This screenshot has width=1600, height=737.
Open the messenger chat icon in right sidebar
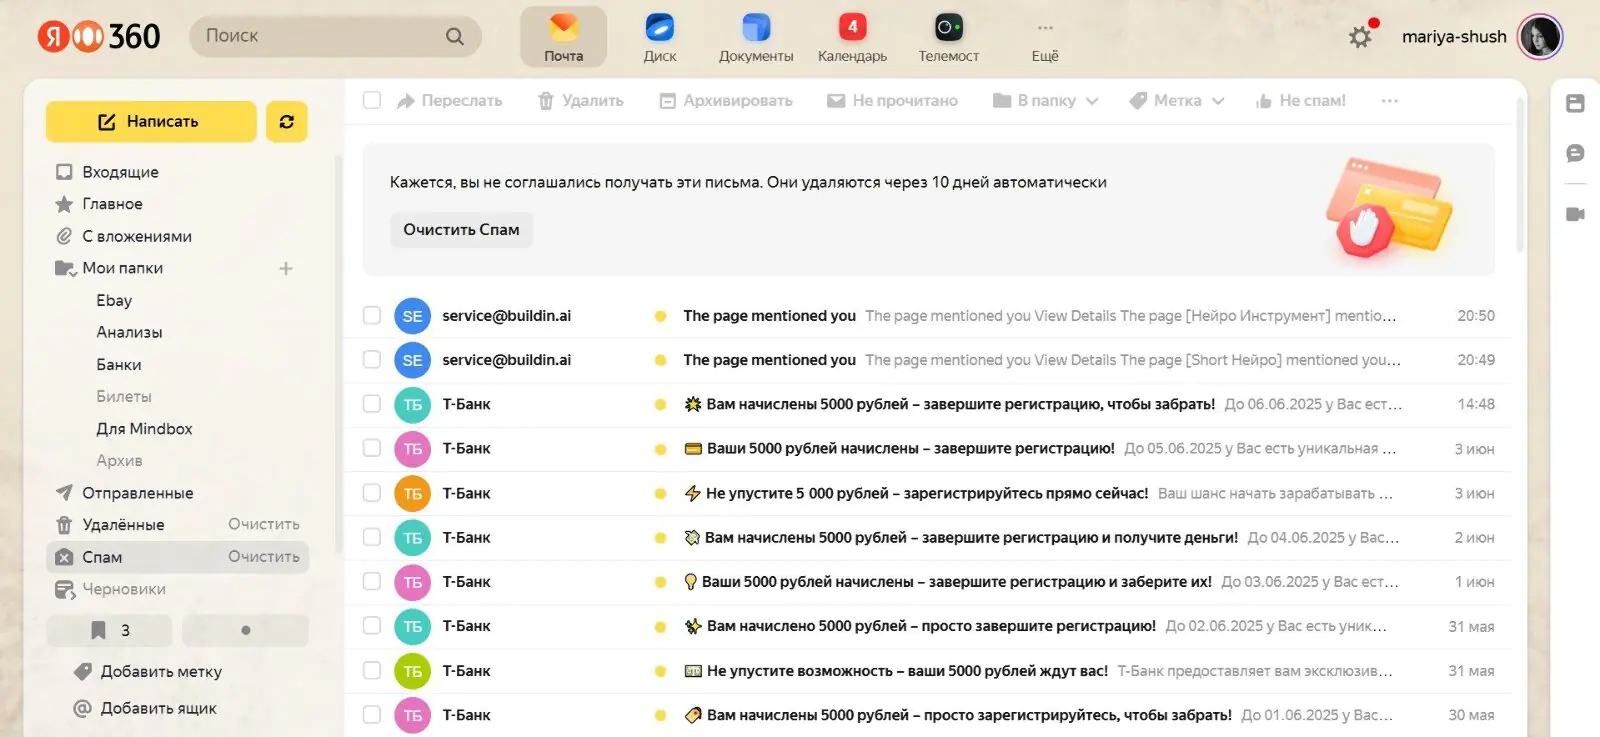1575,153
